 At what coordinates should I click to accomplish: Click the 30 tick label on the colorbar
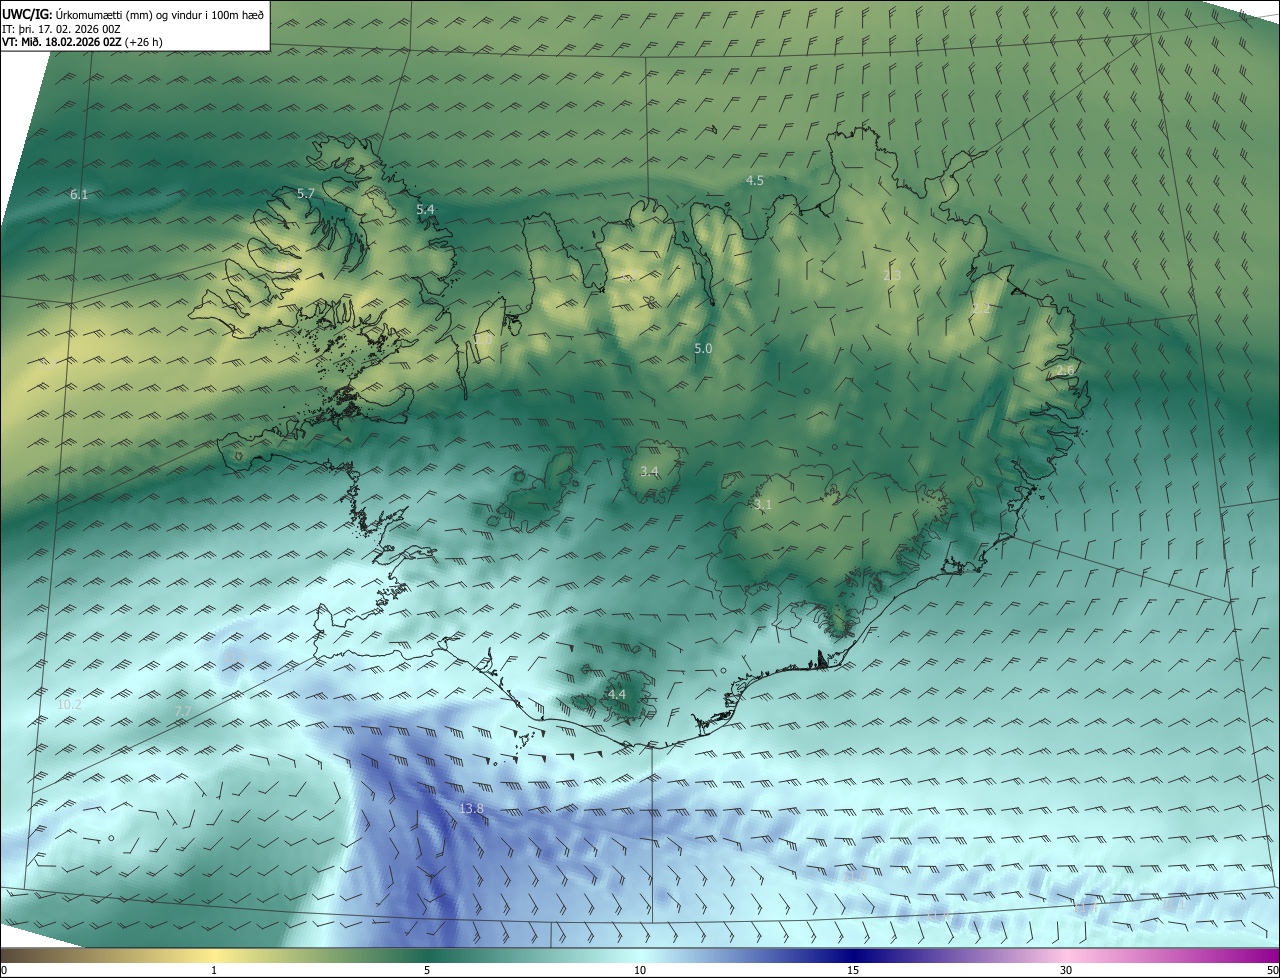click(x=1066, y=970)
